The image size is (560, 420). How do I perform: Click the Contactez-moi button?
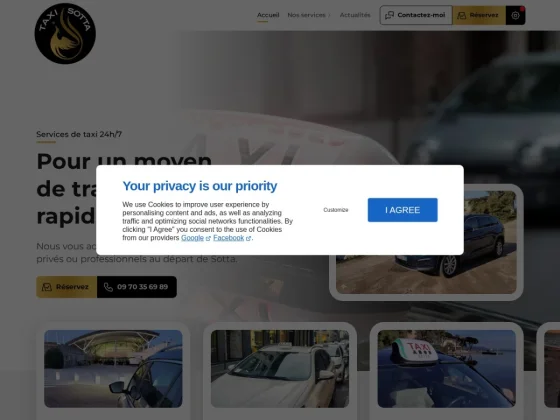(x=416, y=15)
